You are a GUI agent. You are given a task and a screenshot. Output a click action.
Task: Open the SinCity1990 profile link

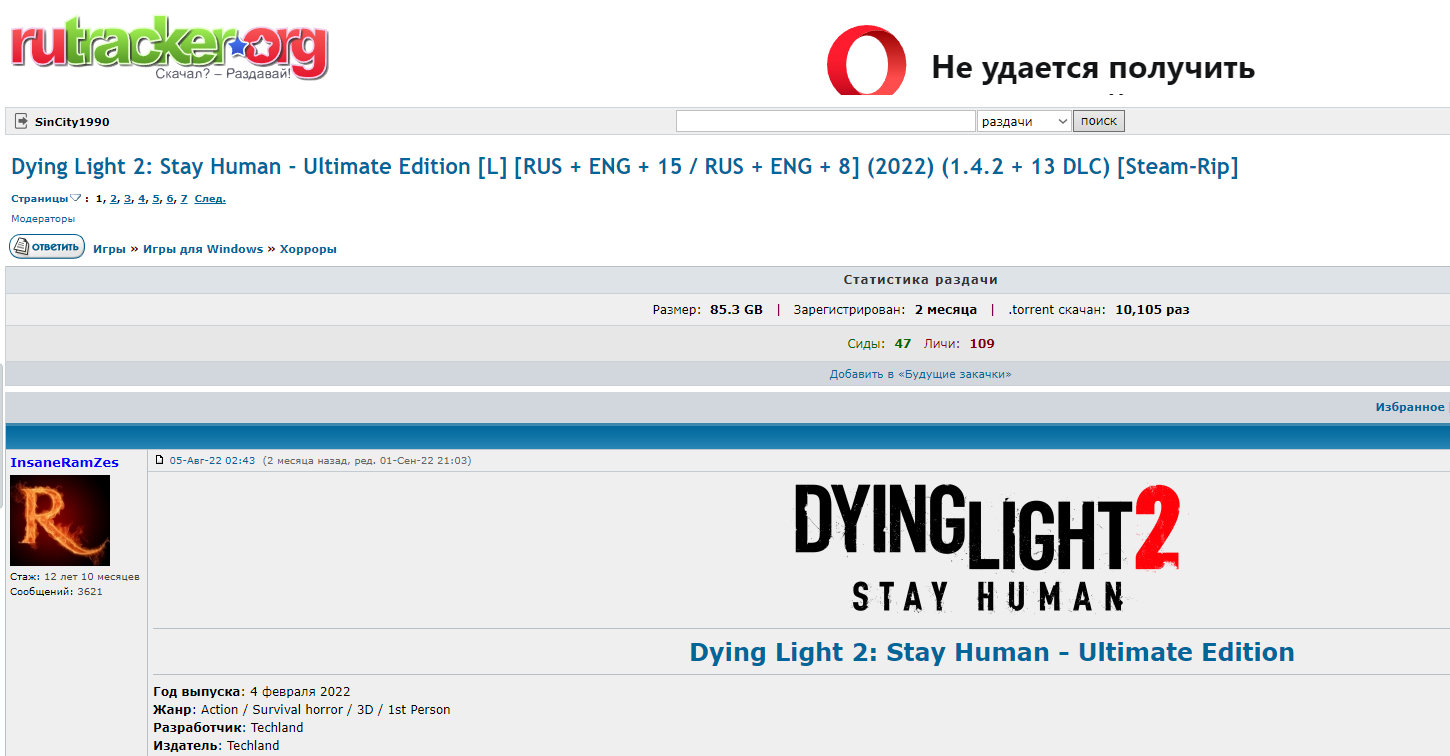pos(72,122)
